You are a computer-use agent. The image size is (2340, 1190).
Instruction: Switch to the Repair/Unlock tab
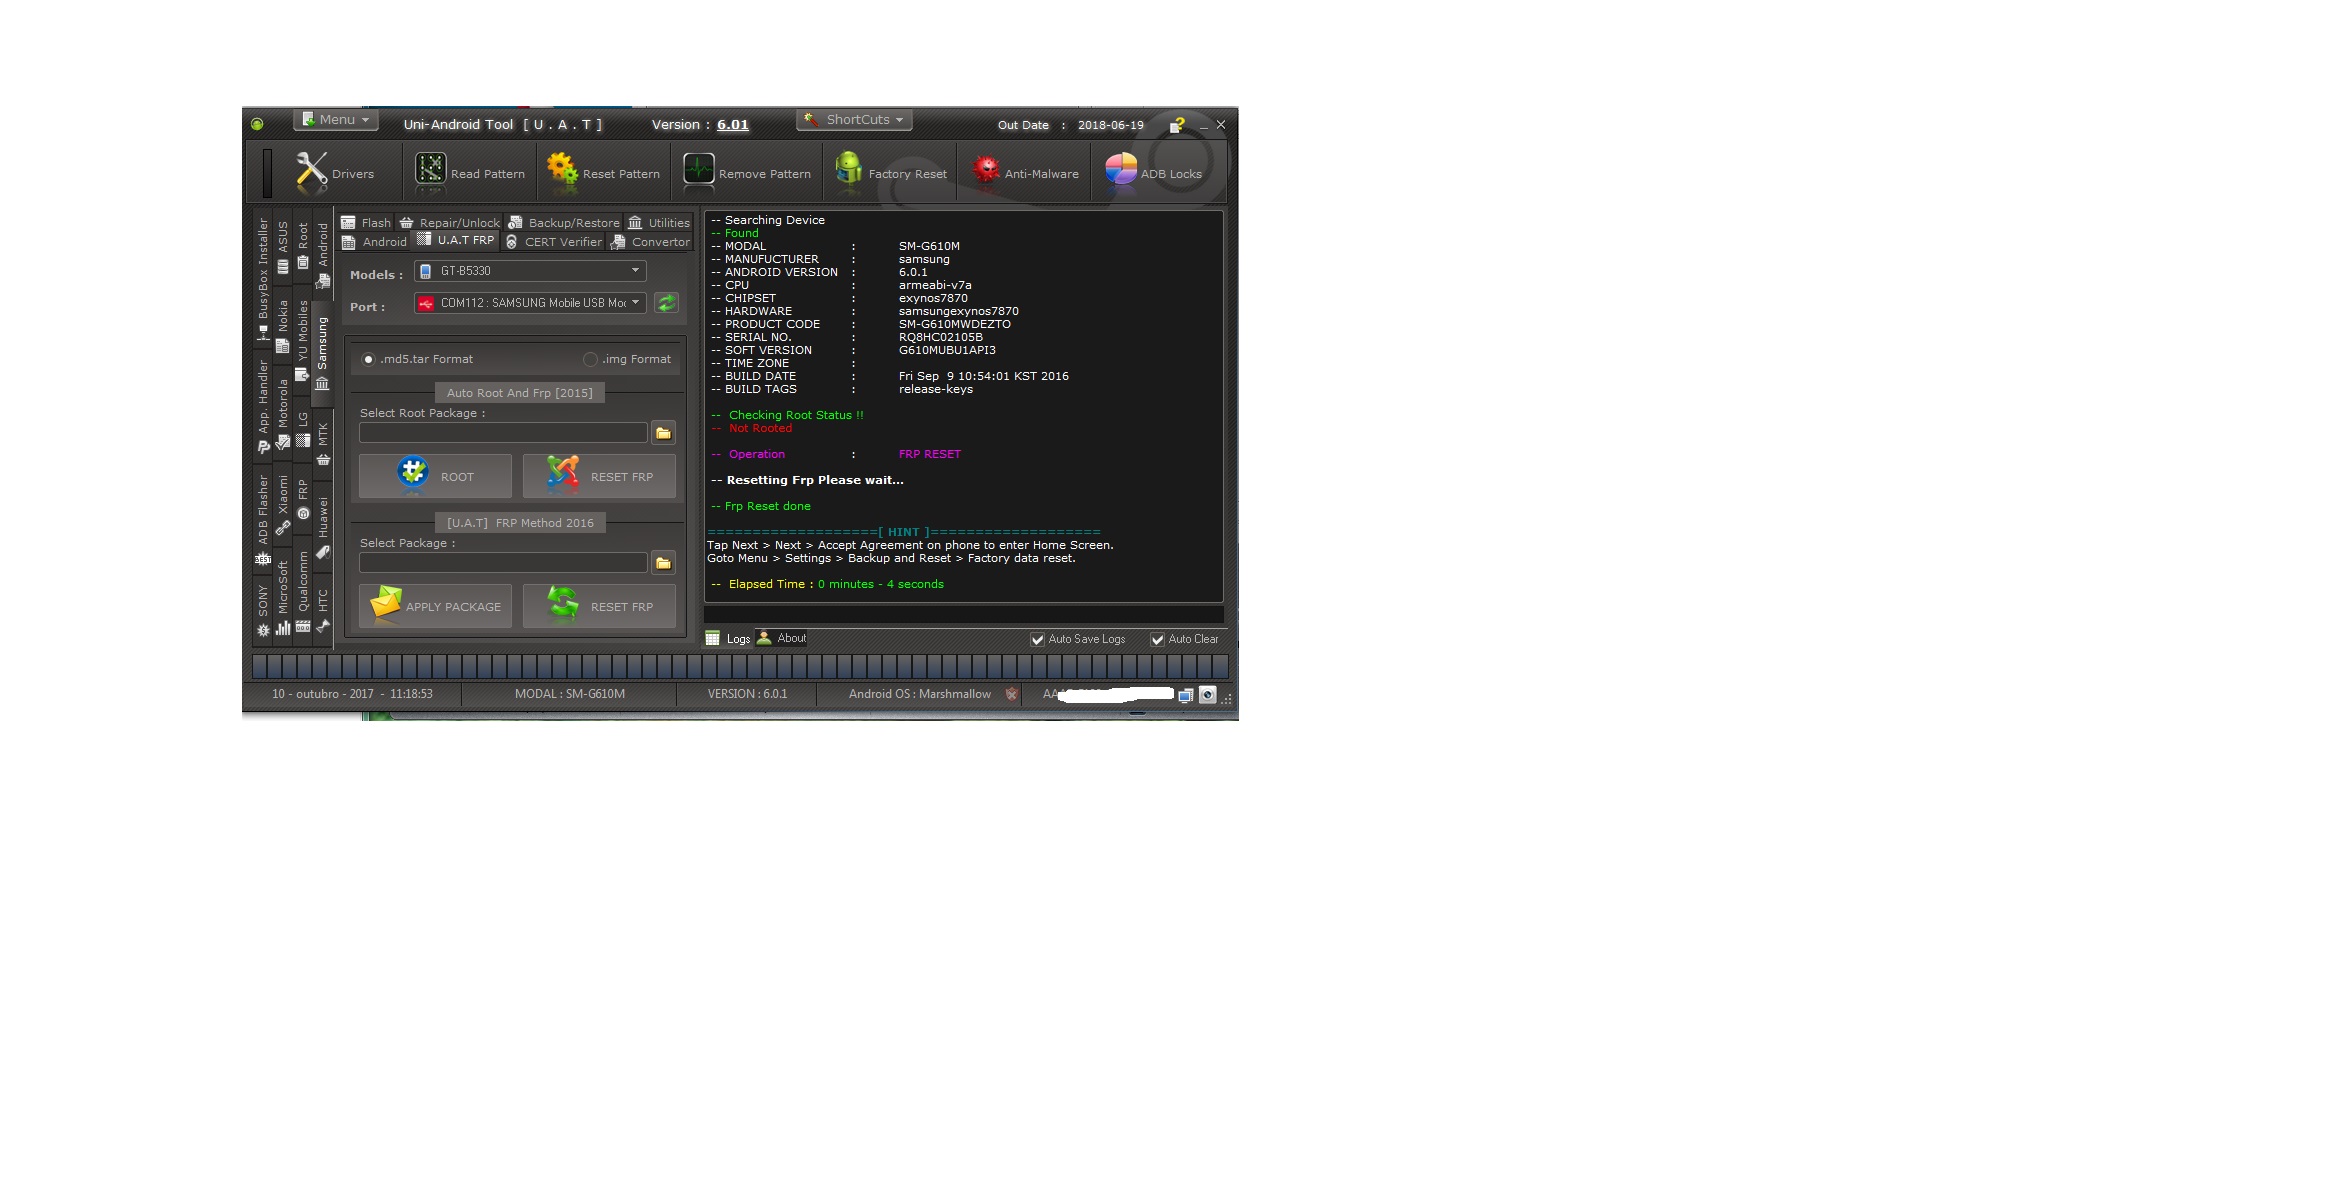click(x=449, y=222)
